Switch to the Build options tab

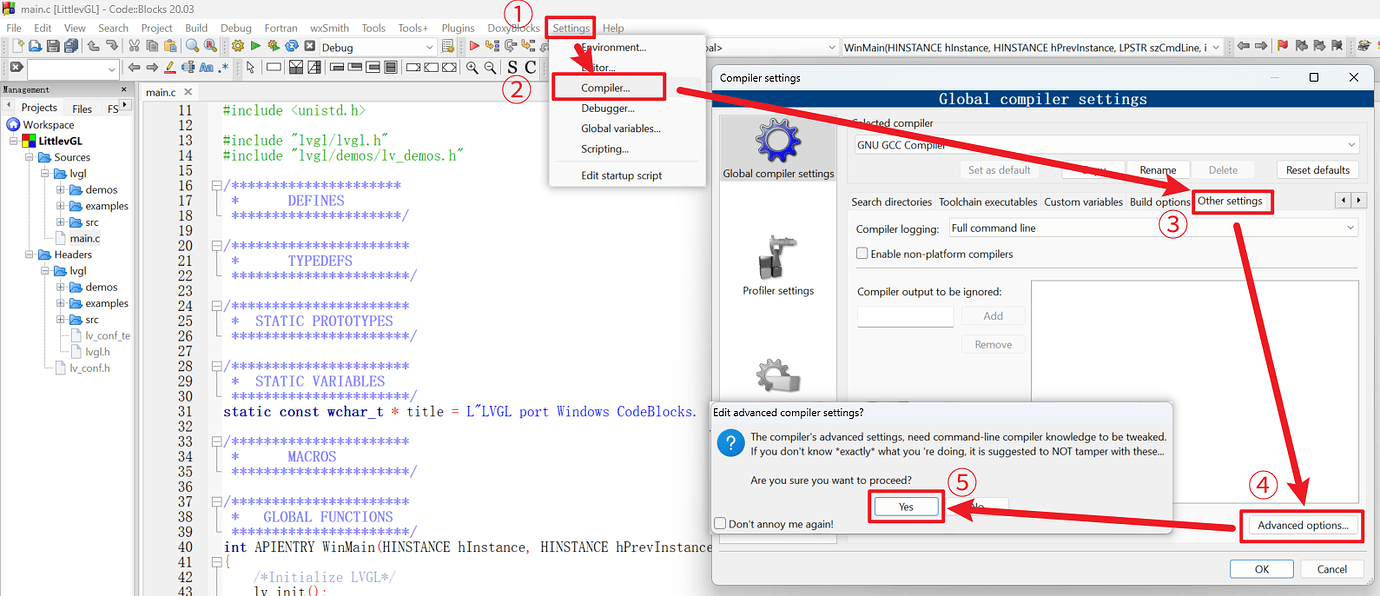[1159, 201]
